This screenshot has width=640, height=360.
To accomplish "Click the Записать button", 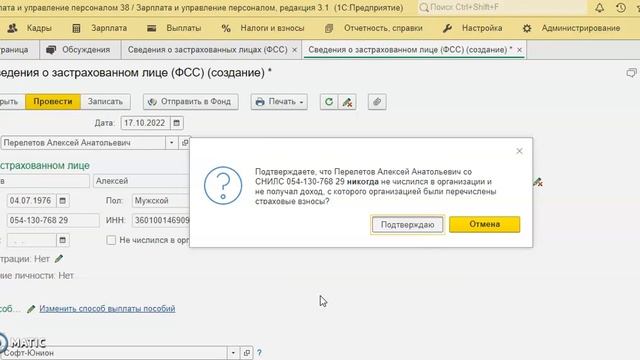I will click(105, 102).
